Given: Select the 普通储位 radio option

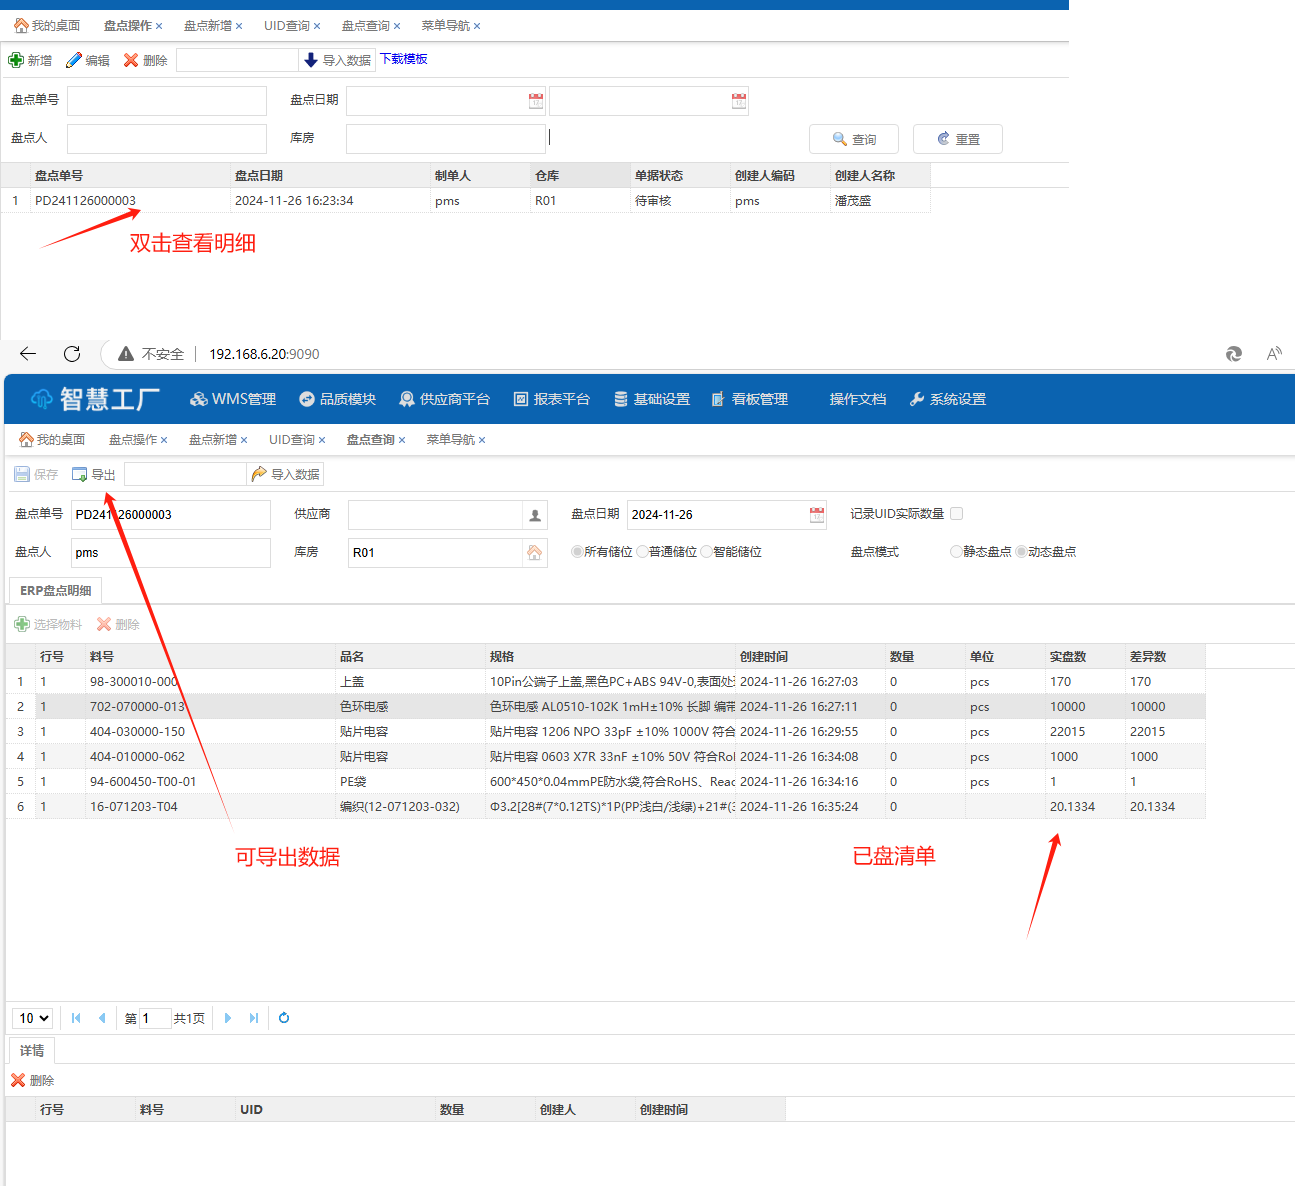Looking at the screenshot, I should [643, 552].
